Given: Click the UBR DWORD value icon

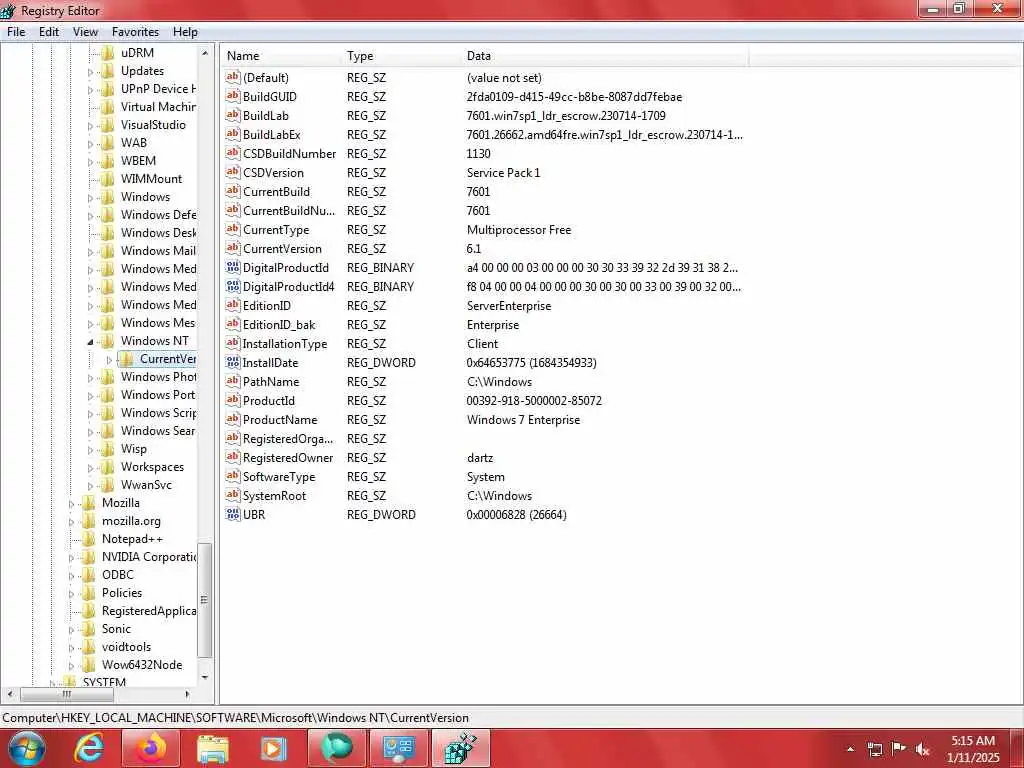Looking at the screenshot, I should (x=232, y=515).
